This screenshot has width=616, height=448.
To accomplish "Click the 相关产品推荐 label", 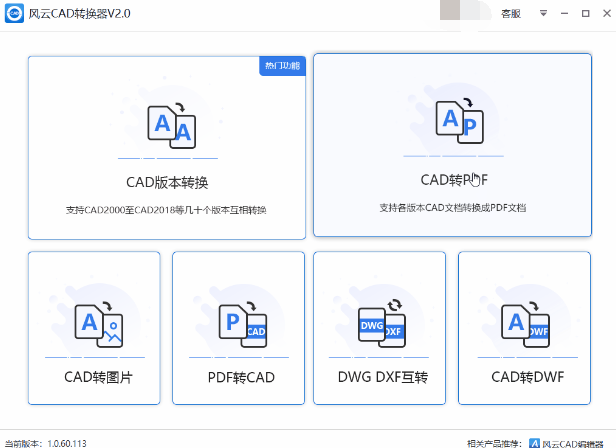I will coord(494,444).
